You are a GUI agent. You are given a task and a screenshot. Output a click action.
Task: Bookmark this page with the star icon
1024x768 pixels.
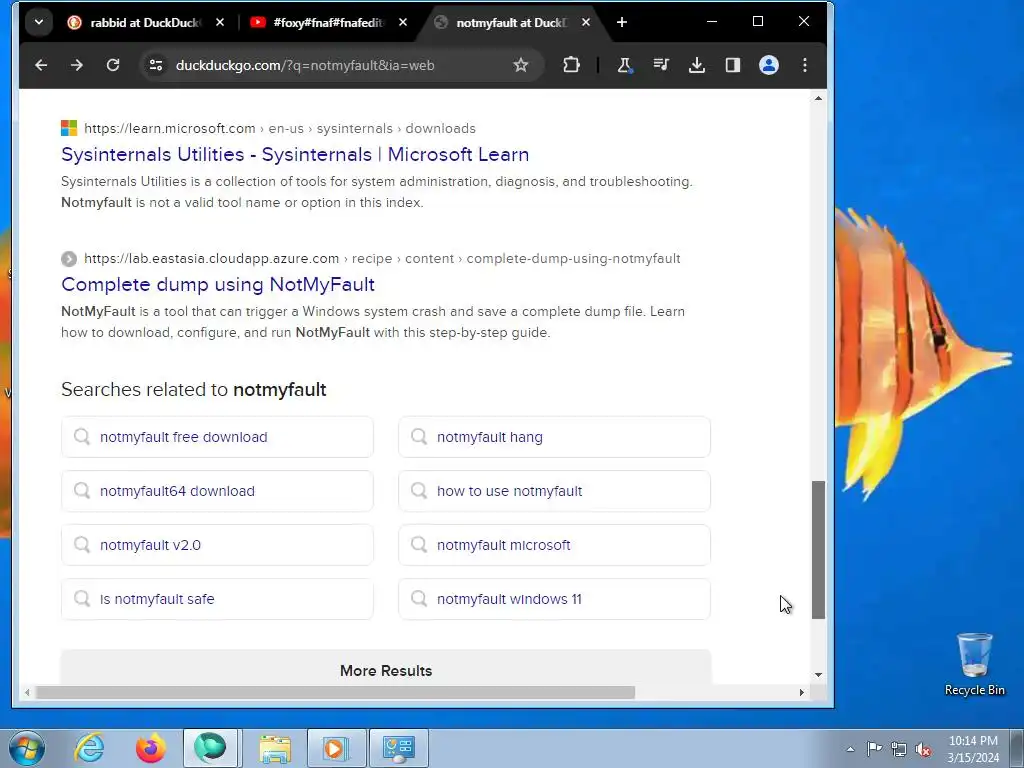(x=520, y=65)
